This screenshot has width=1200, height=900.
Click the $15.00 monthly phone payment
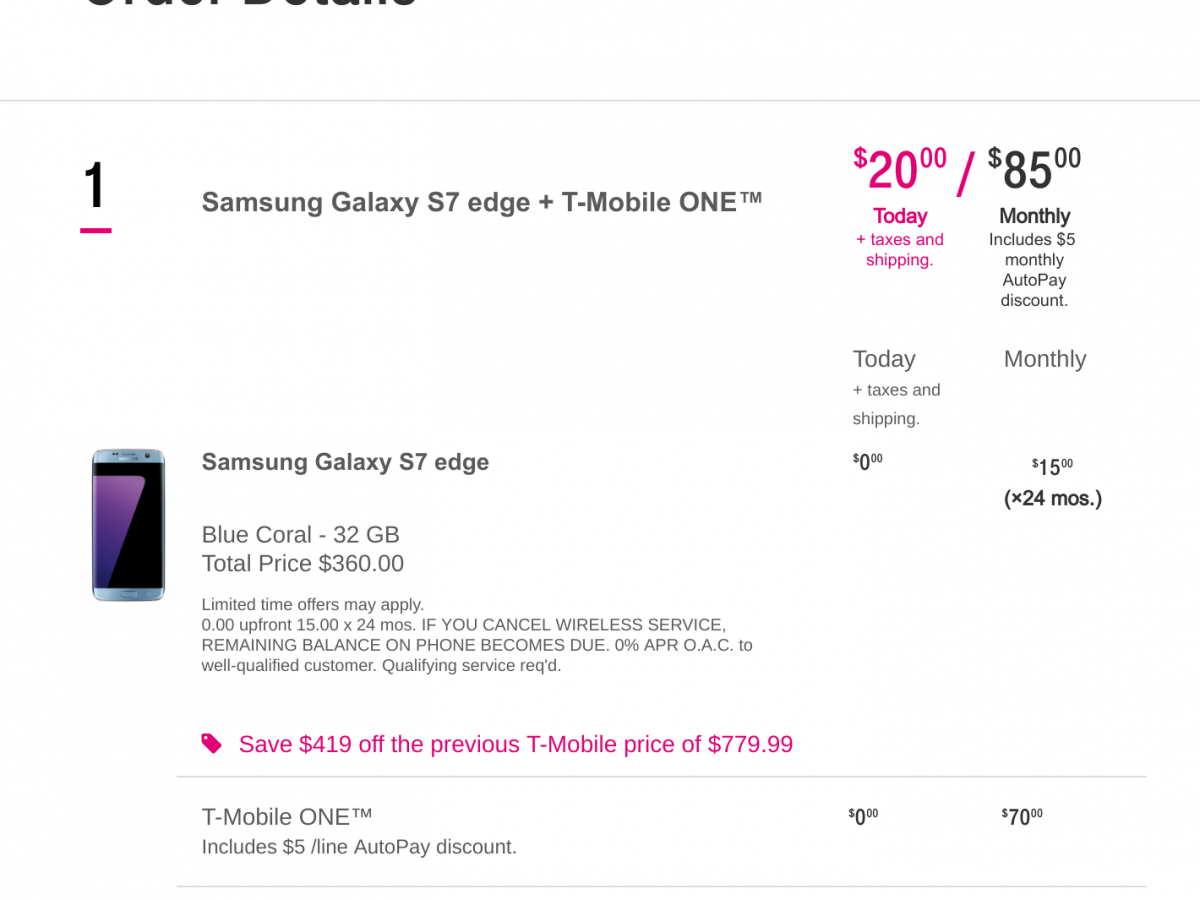tap(1052, 466)
